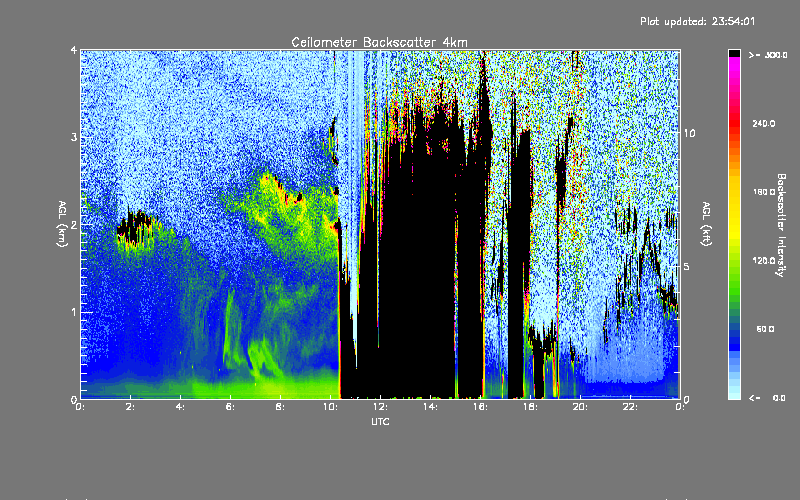Click the 'UTC' x-axis label
Viewport: 800px width, 500px height.
point(380,421)
